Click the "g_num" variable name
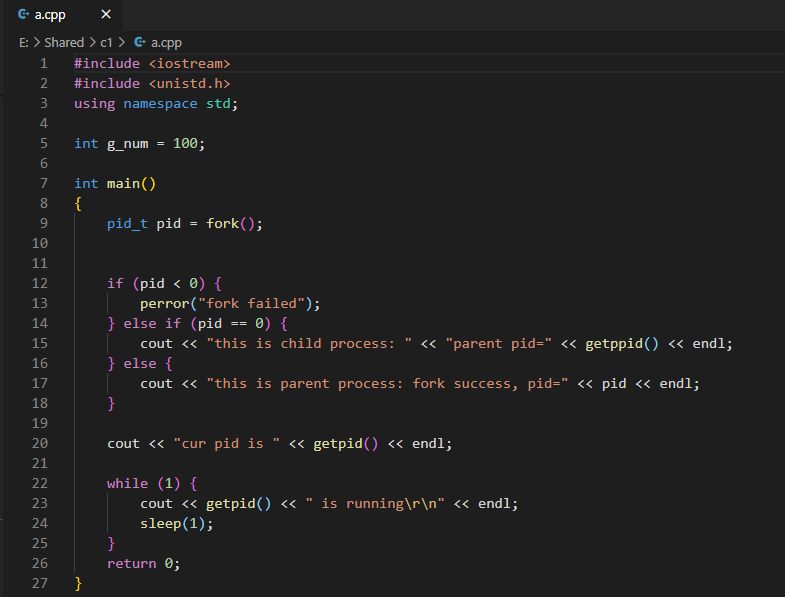This screenshot has width=785, height=597. (x=128, y=144)
